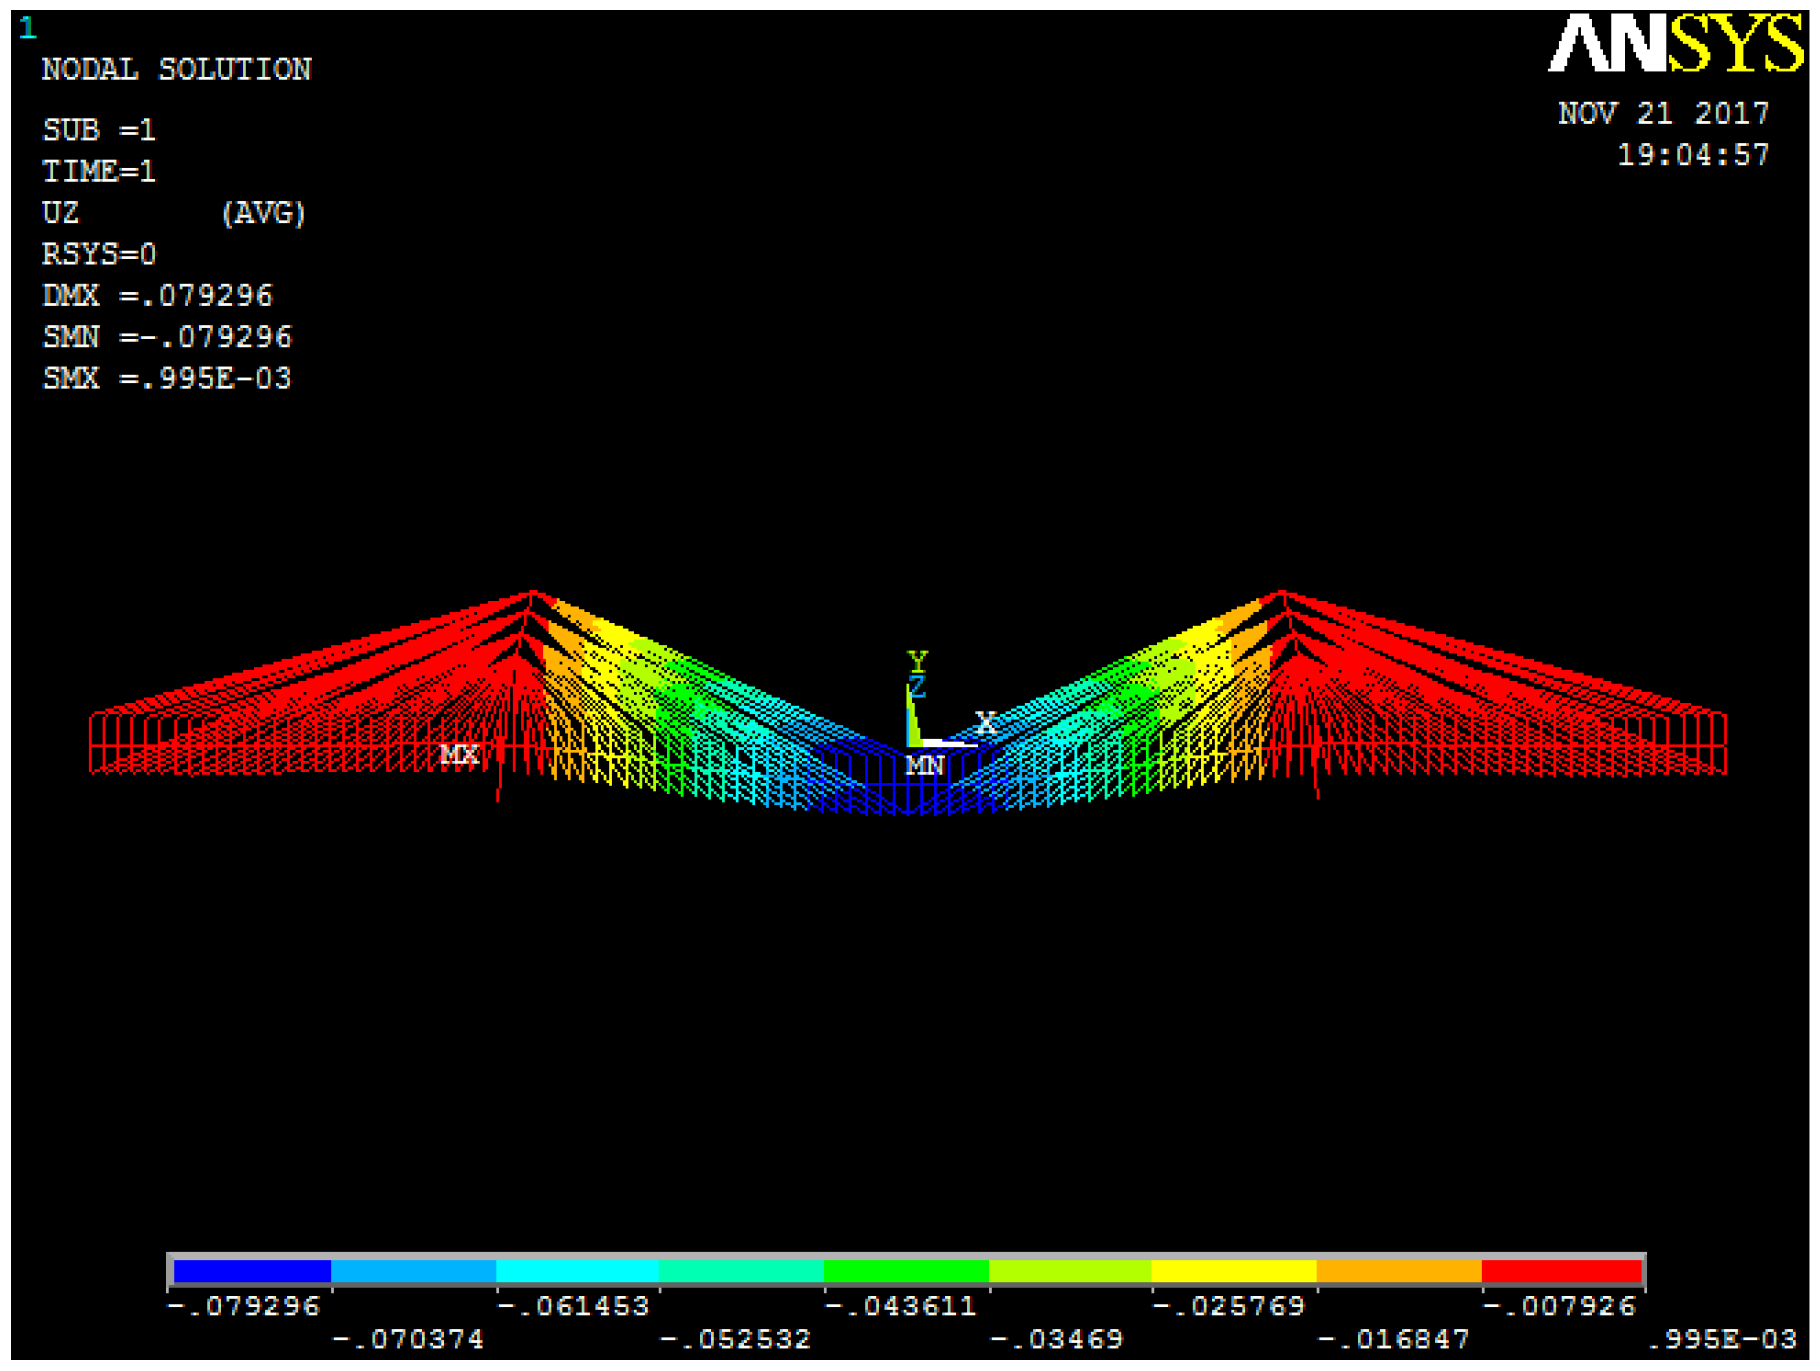Click the NOV 21 2017 date text
The height and width of the screenshot is (1371, 1820).
tap(1663, 113)
